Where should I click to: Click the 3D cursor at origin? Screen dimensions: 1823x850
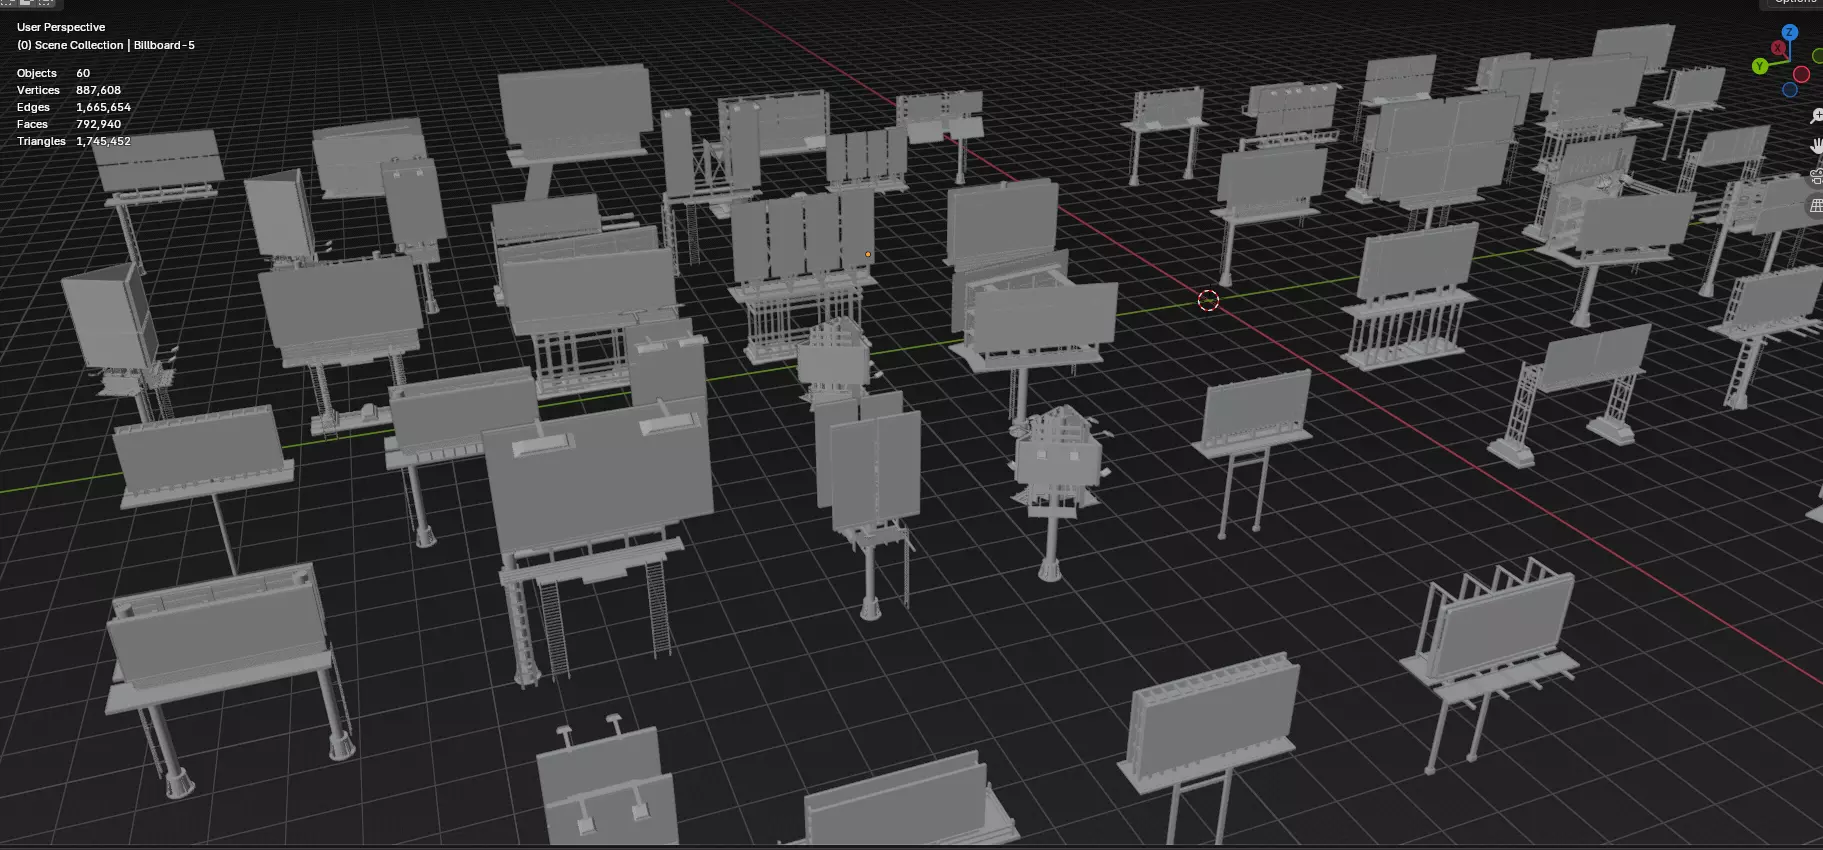pyautogui.click(x=1208, y=300)
